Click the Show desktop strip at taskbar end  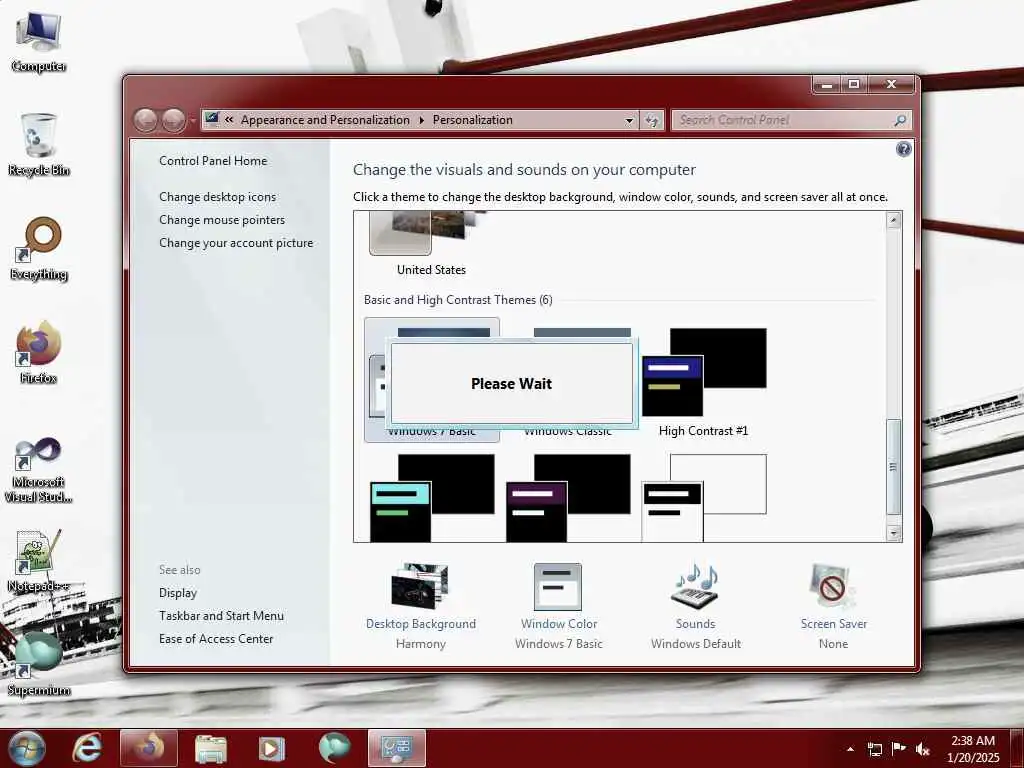click(1019, 748)
